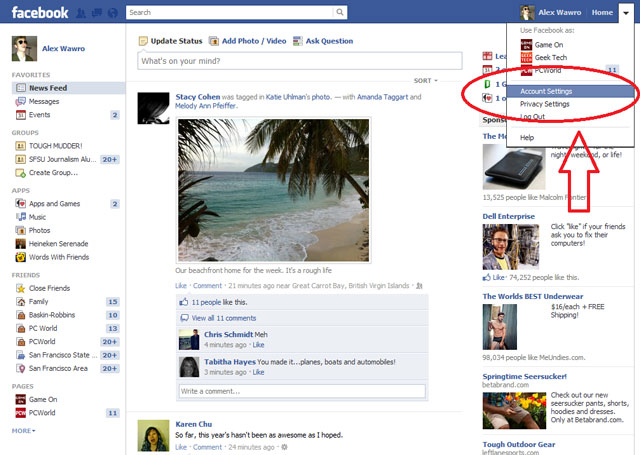
Task: Open account dropdown arrow in top bar
Action: coord(626,13)
